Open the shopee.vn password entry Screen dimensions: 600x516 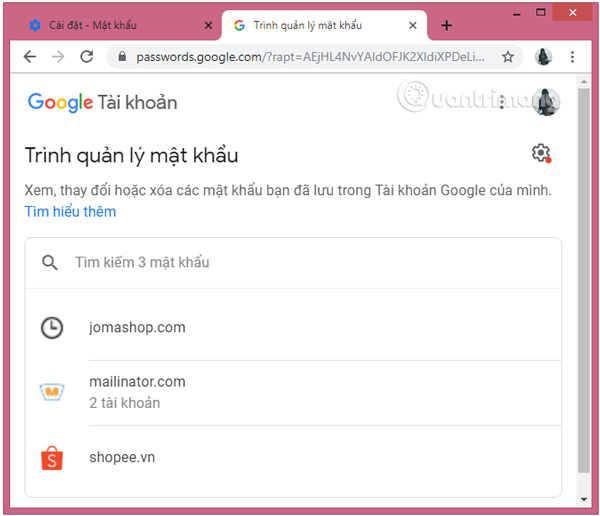click(293, 457)
